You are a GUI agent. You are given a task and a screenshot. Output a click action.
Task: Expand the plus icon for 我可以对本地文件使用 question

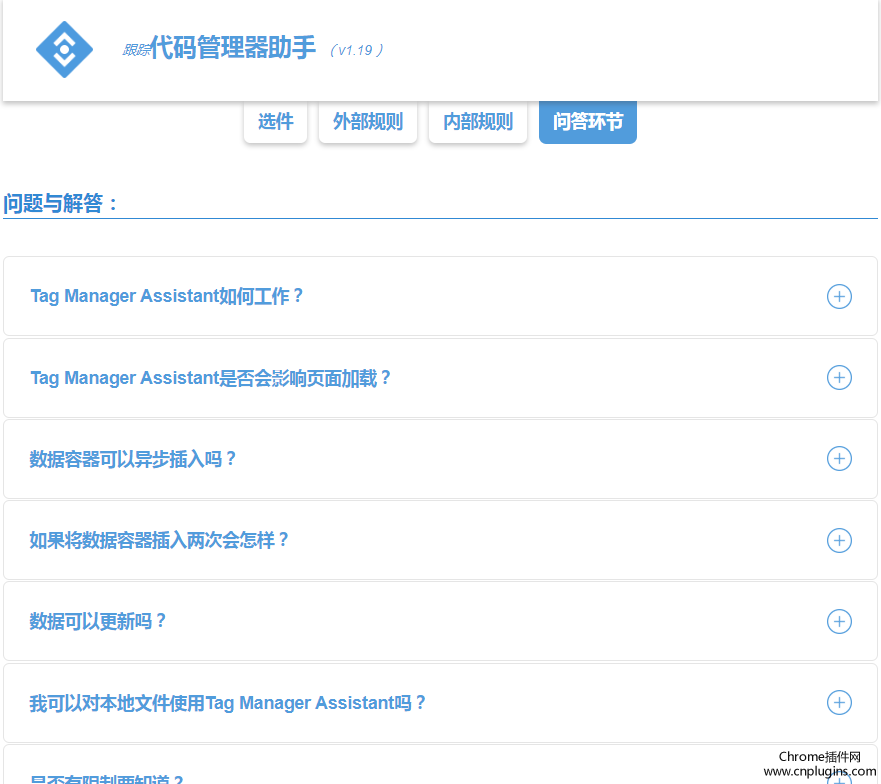[x=839, y=702]
